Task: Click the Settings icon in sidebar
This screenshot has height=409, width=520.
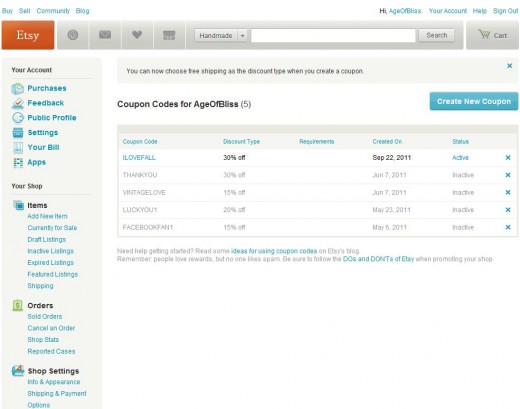Action: coord(18,132)
